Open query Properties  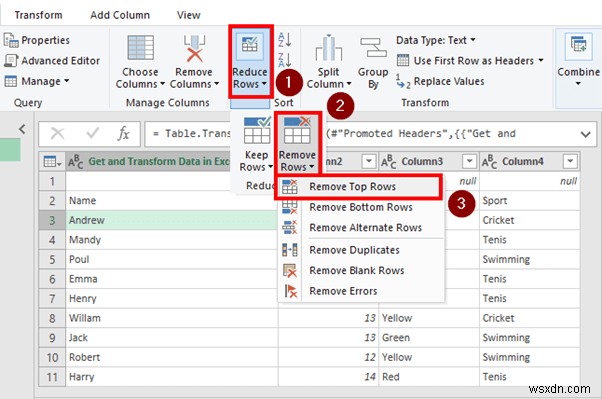point(37,40)
